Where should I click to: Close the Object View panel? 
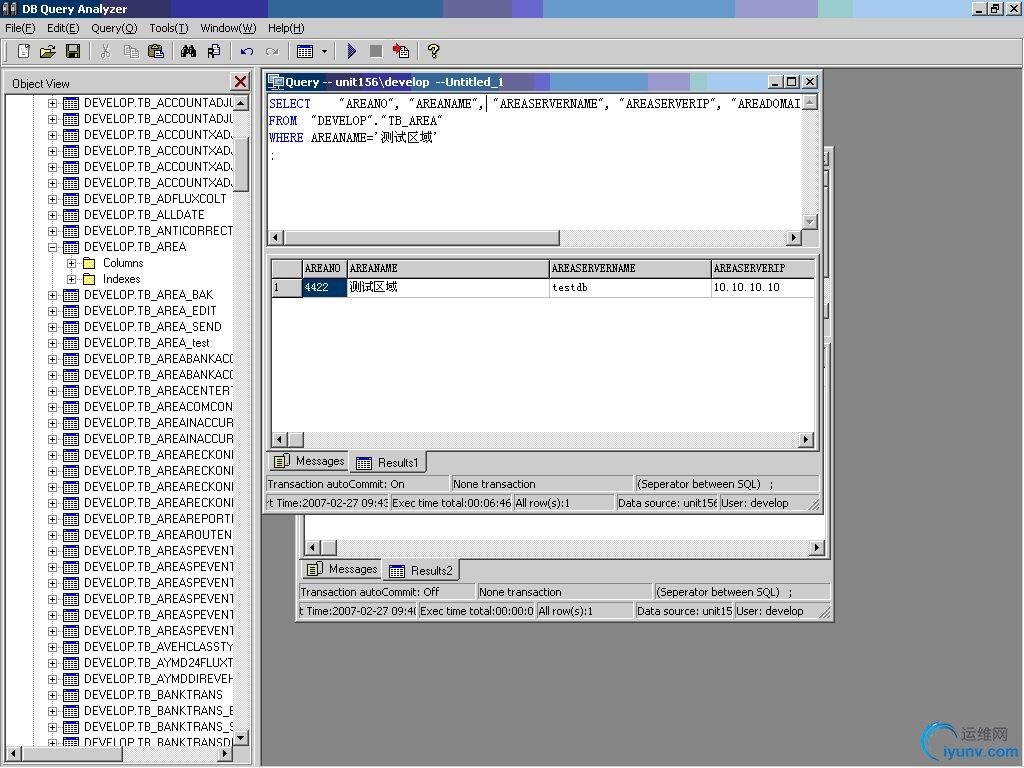(x=240, y=82)
